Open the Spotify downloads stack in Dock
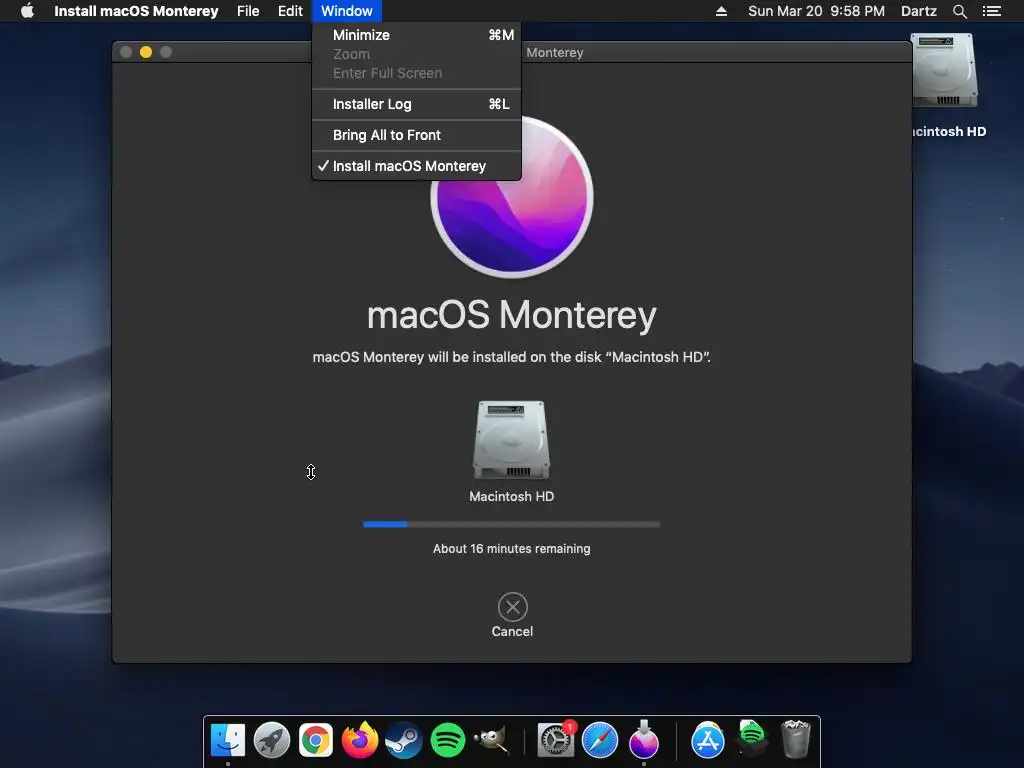 (x=752, y=739)
